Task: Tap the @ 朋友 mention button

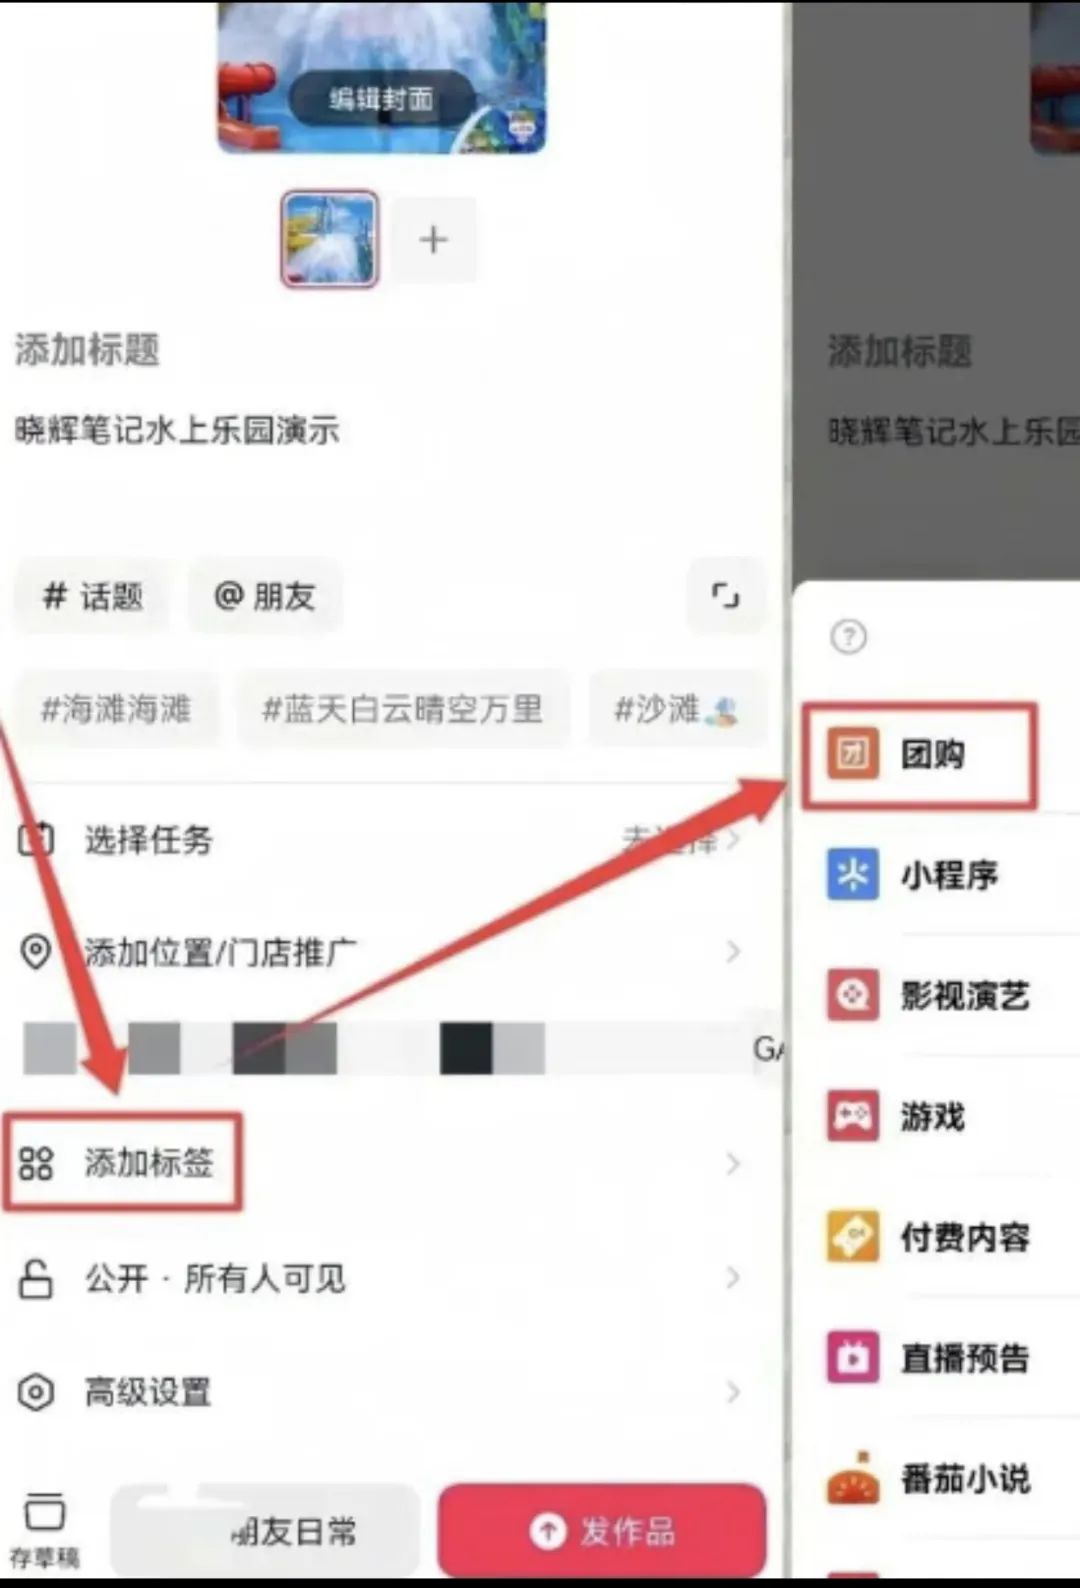Action: [265, 596]
